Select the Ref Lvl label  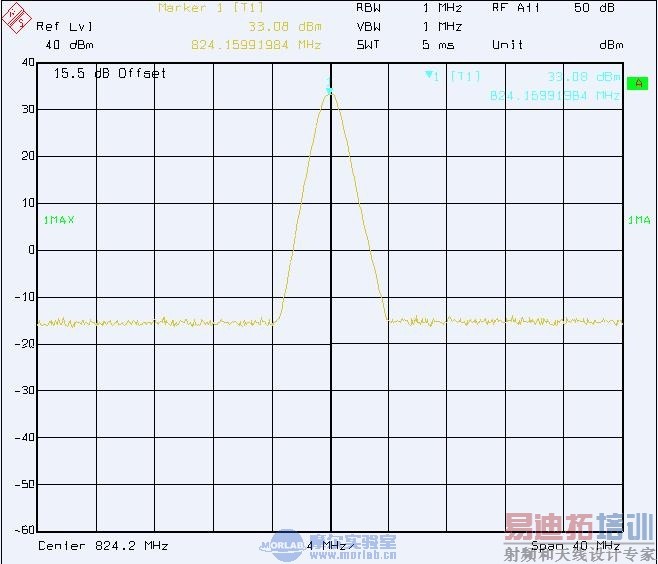(x=64, y=26)
